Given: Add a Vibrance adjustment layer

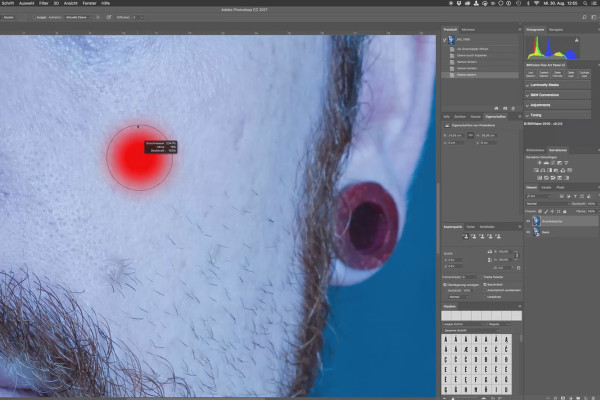Looking at the screenshot, I should pyautogui.click(x=566, y=163).
